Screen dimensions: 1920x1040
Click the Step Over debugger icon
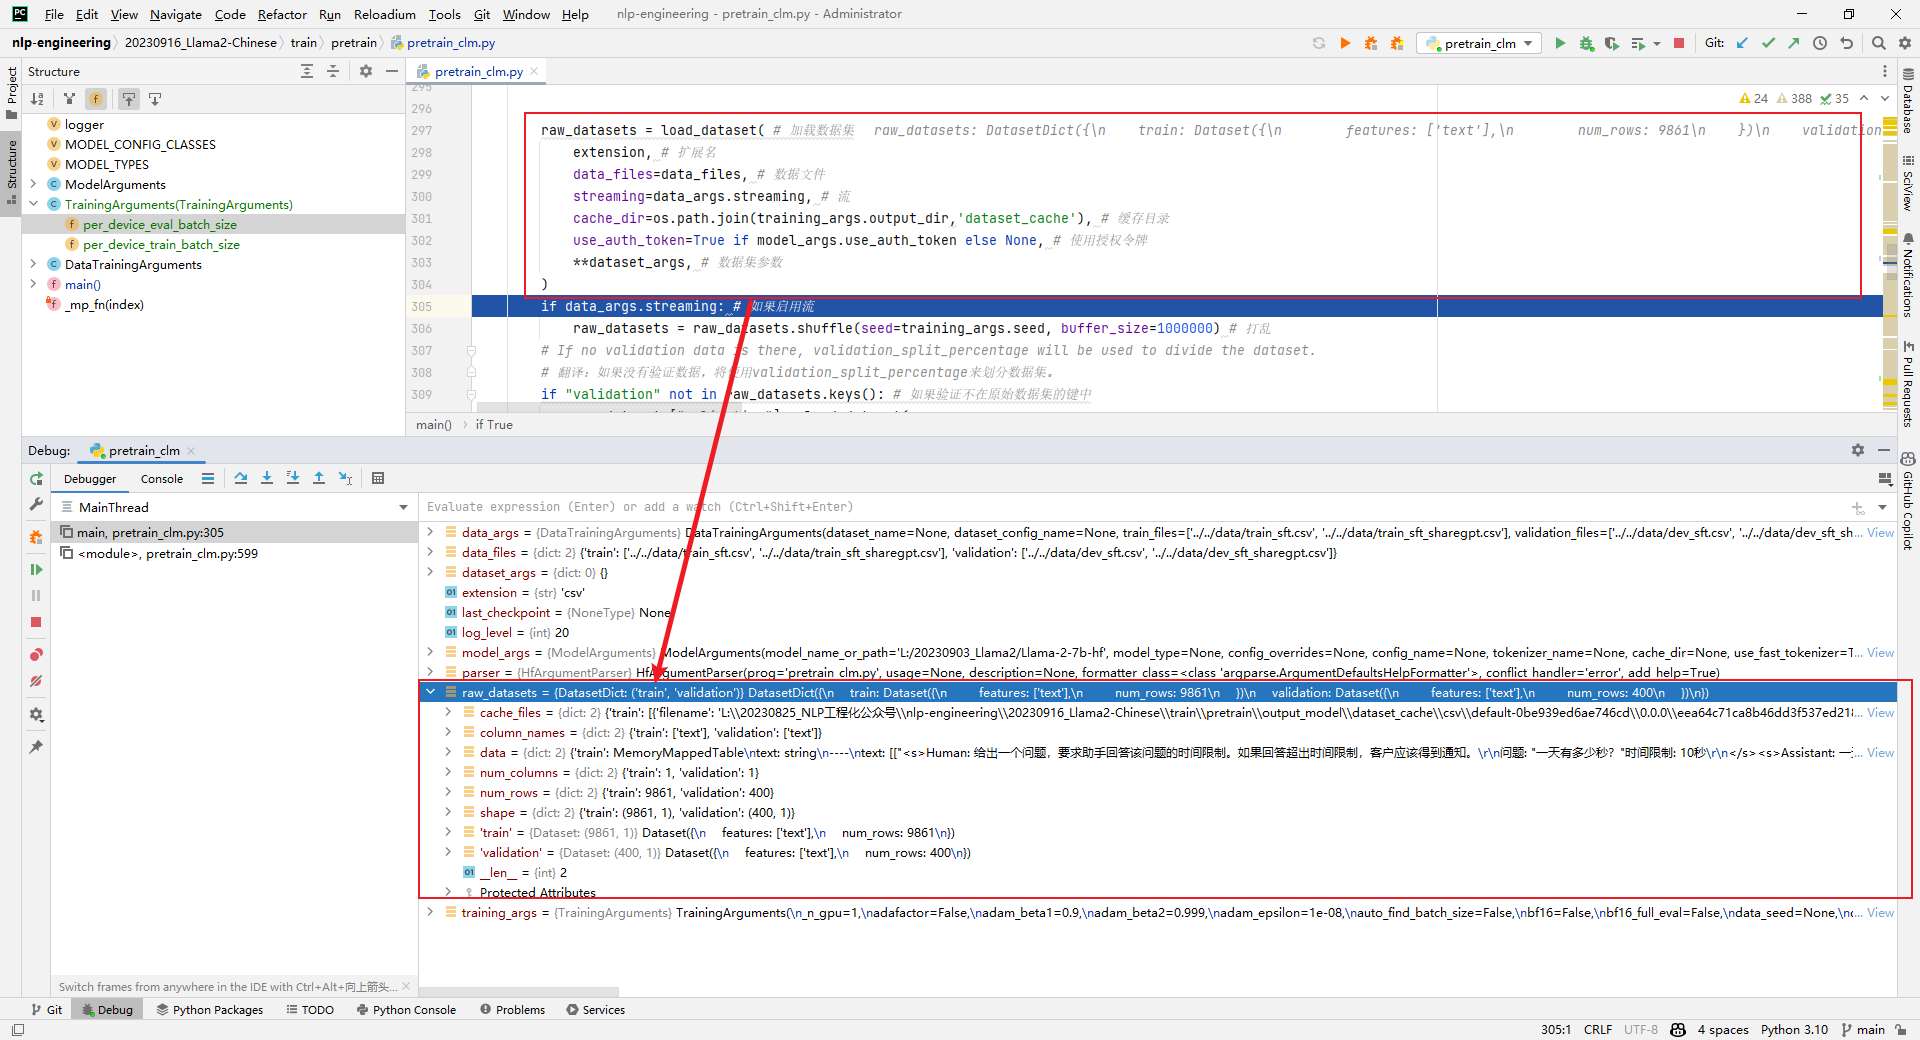tap(241, 478)
